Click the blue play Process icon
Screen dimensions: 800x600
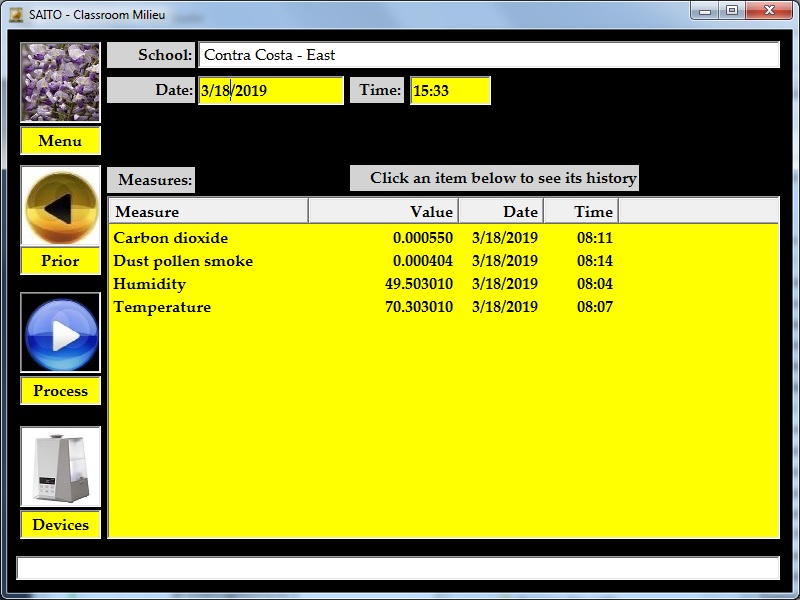point(60,334)
